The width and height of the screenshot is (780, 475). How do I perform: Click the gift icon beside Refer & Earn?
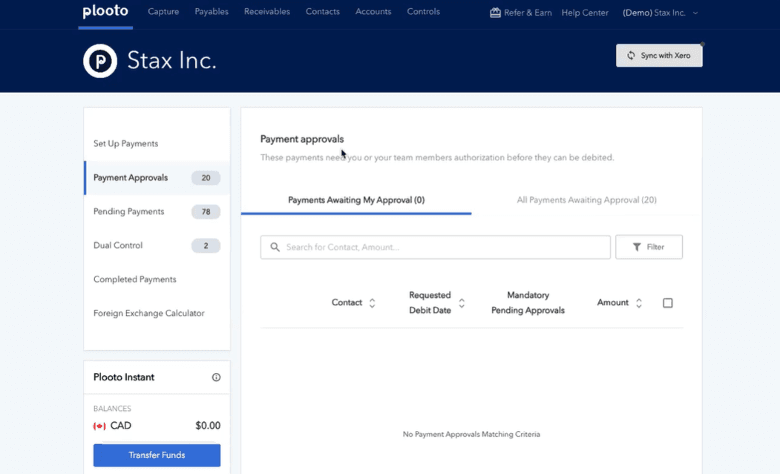495,12
